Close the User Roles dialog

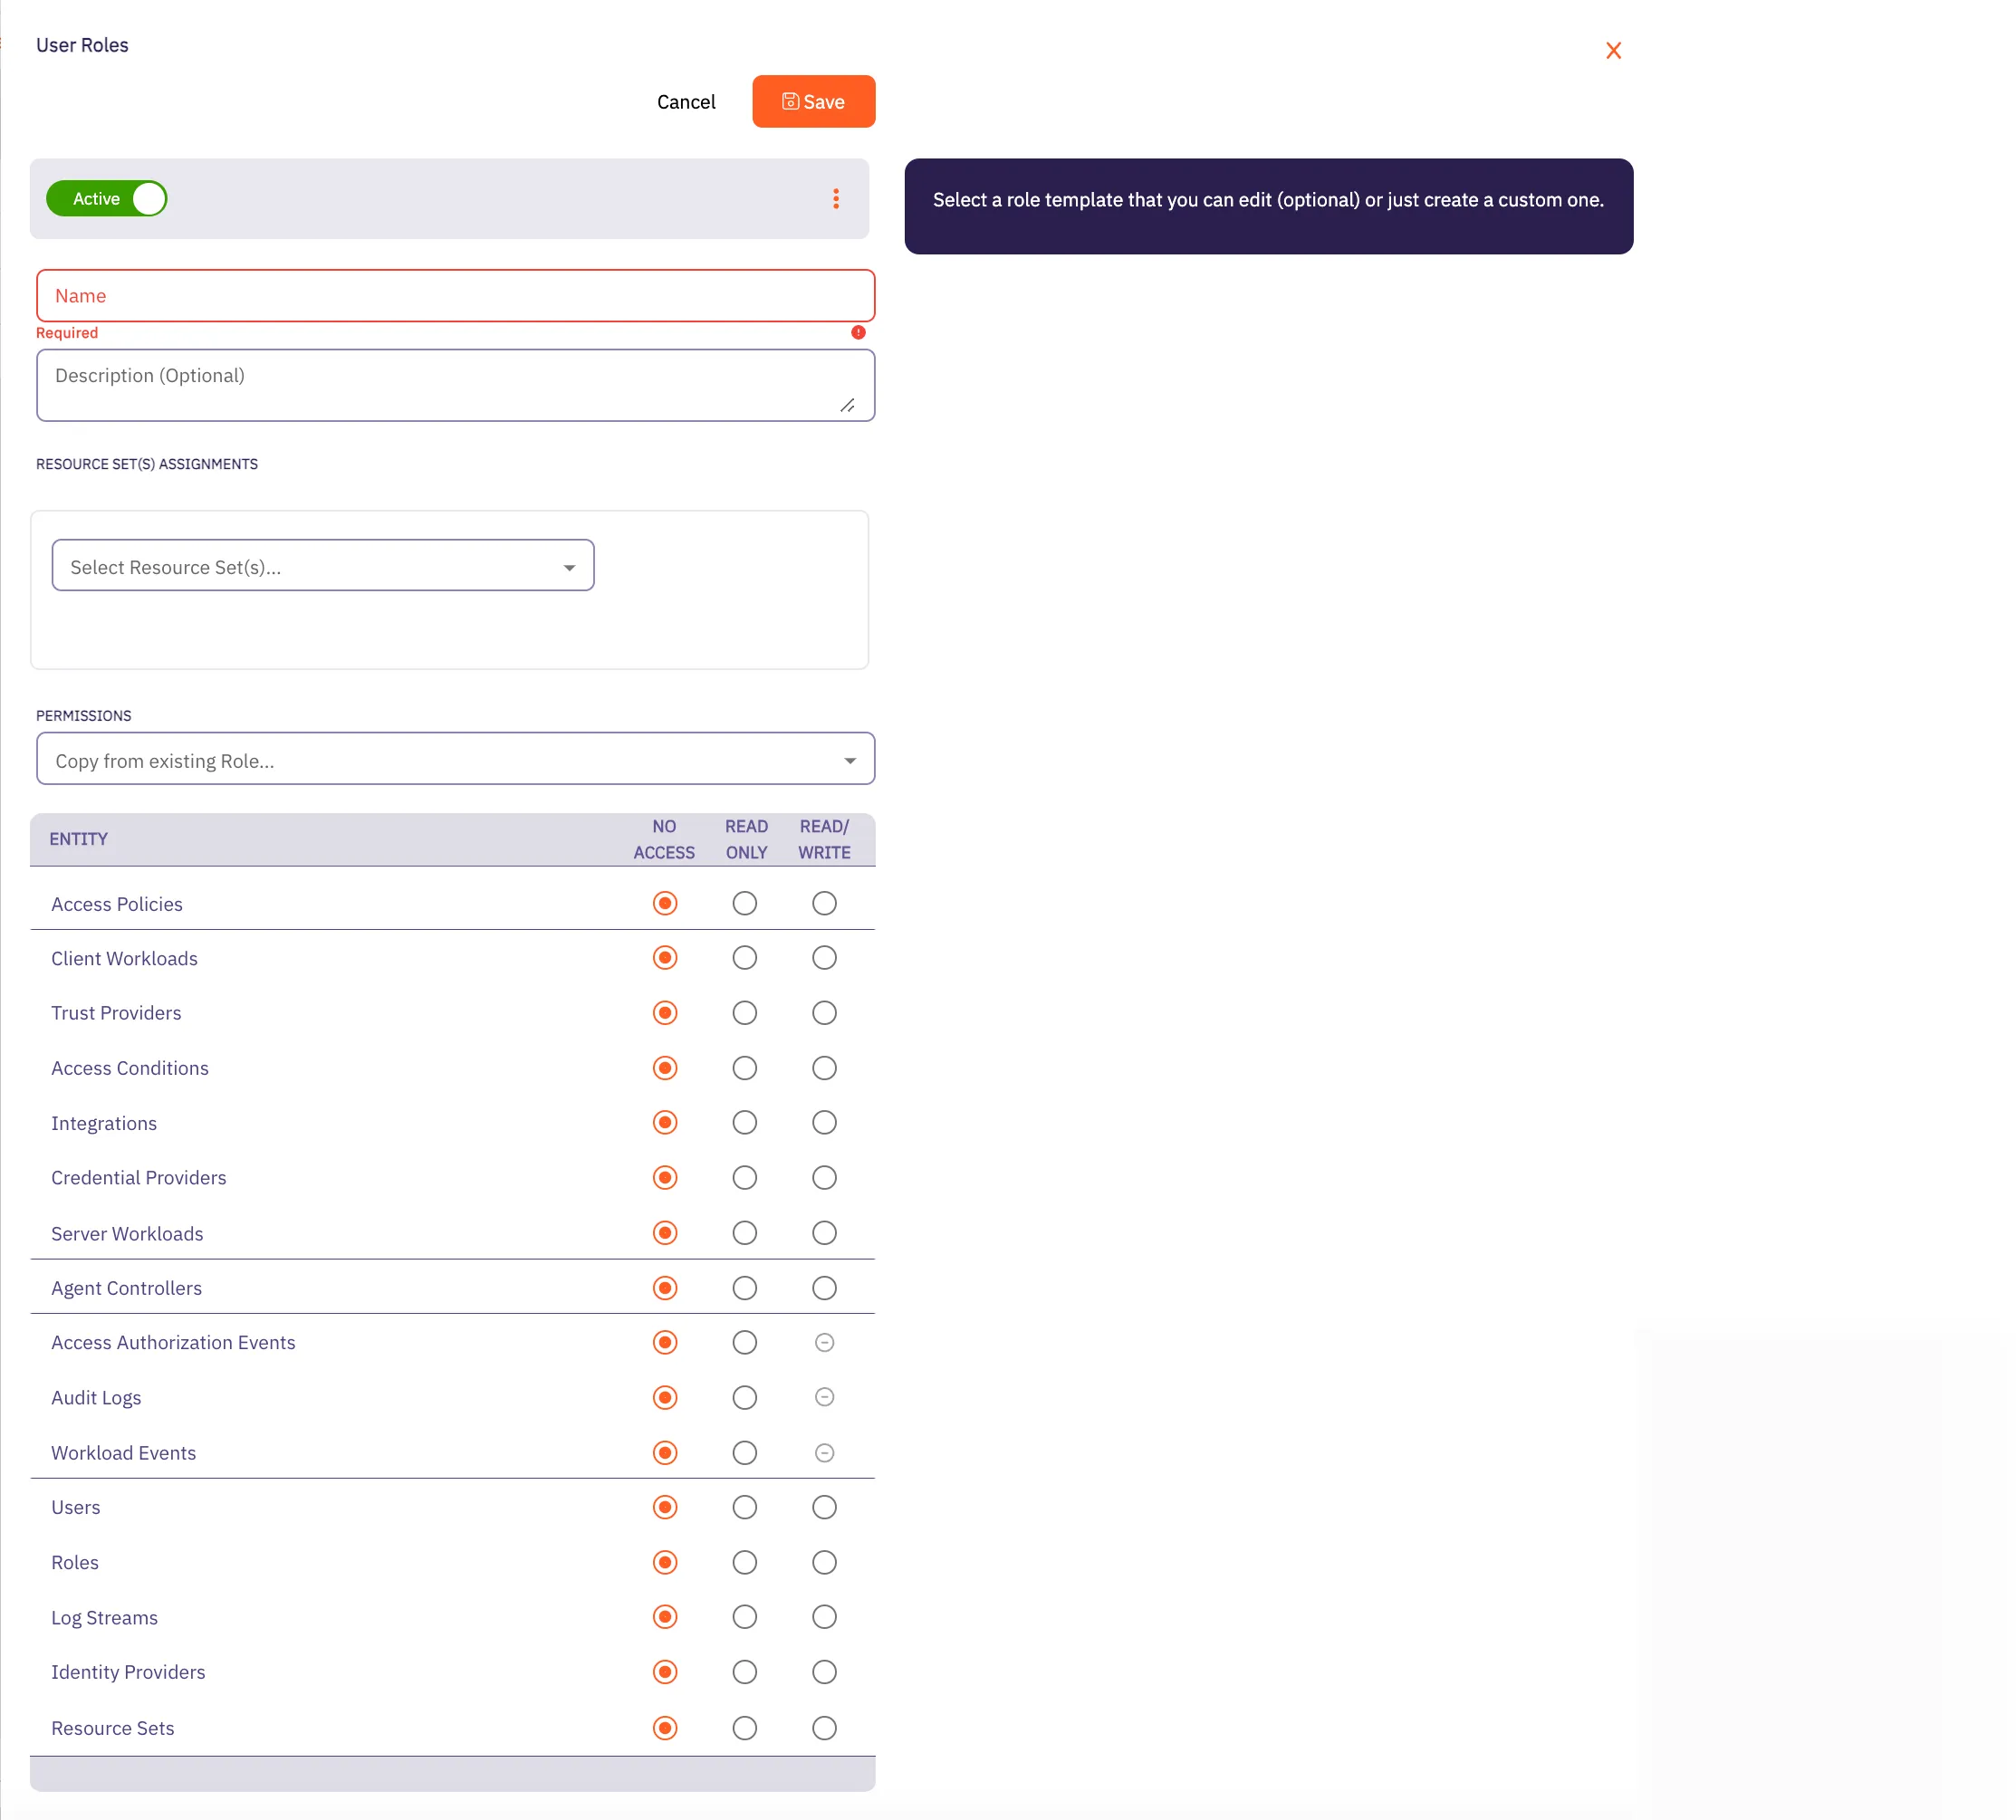(1613, 50)
